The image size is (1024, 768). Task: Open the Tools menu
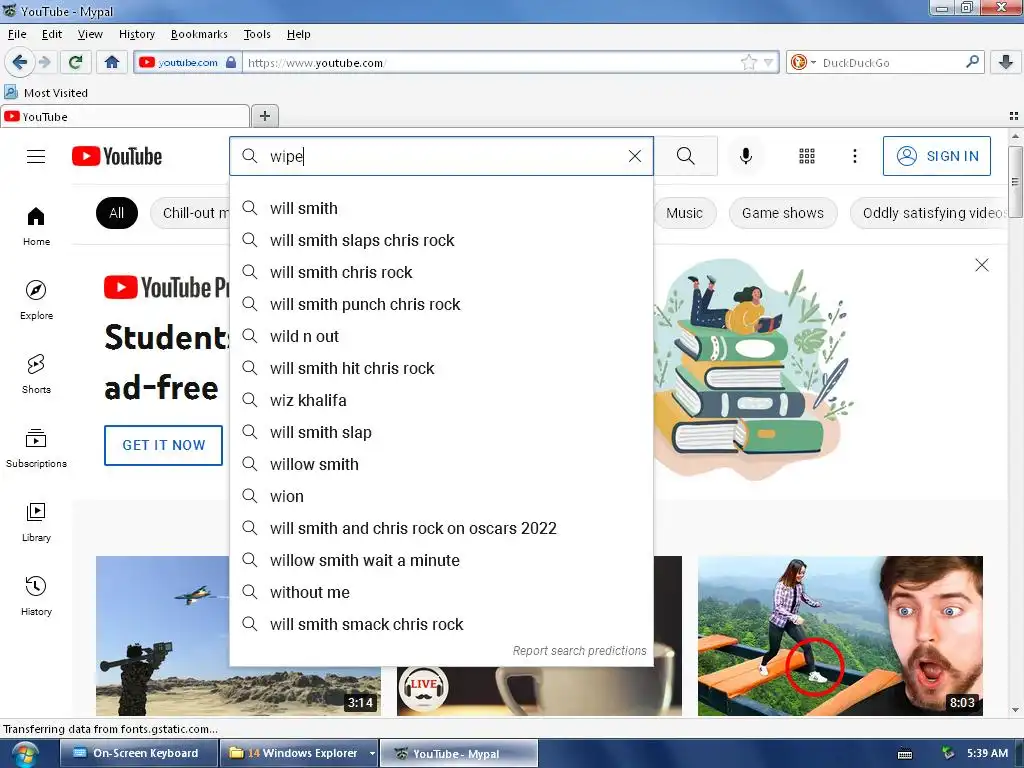pyautogui.click(x=257, y=34)
